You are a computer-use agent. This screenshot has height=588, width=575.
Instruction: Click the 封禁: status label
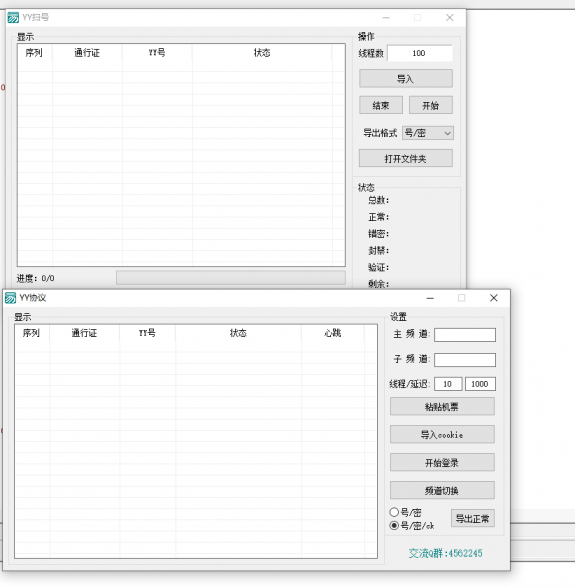click(x=378, y=250)
